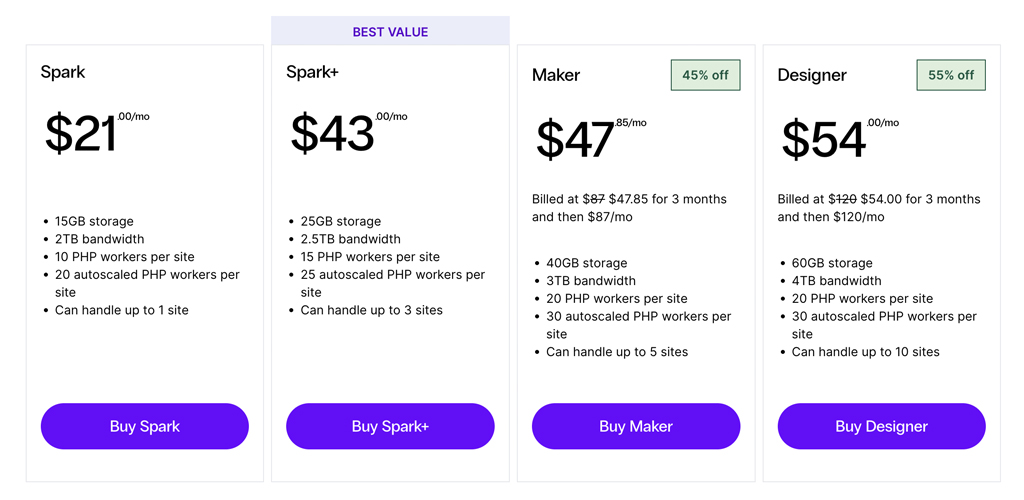Click the BEST VALUE banner above Spark+

pyautogui.click(x=391, y=31)
